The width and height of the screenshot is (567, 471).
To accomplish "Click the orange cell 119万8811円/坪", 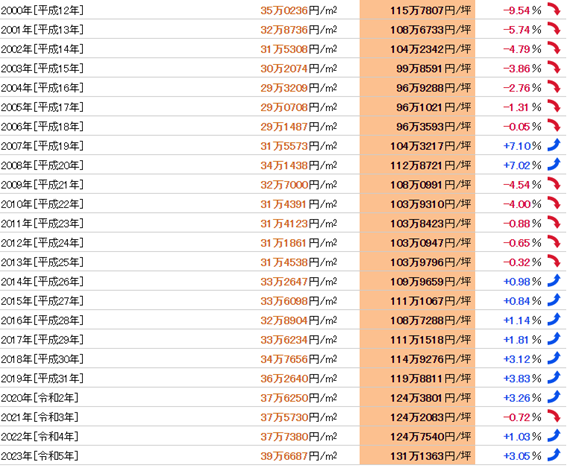I will click(x=417, y=378).
